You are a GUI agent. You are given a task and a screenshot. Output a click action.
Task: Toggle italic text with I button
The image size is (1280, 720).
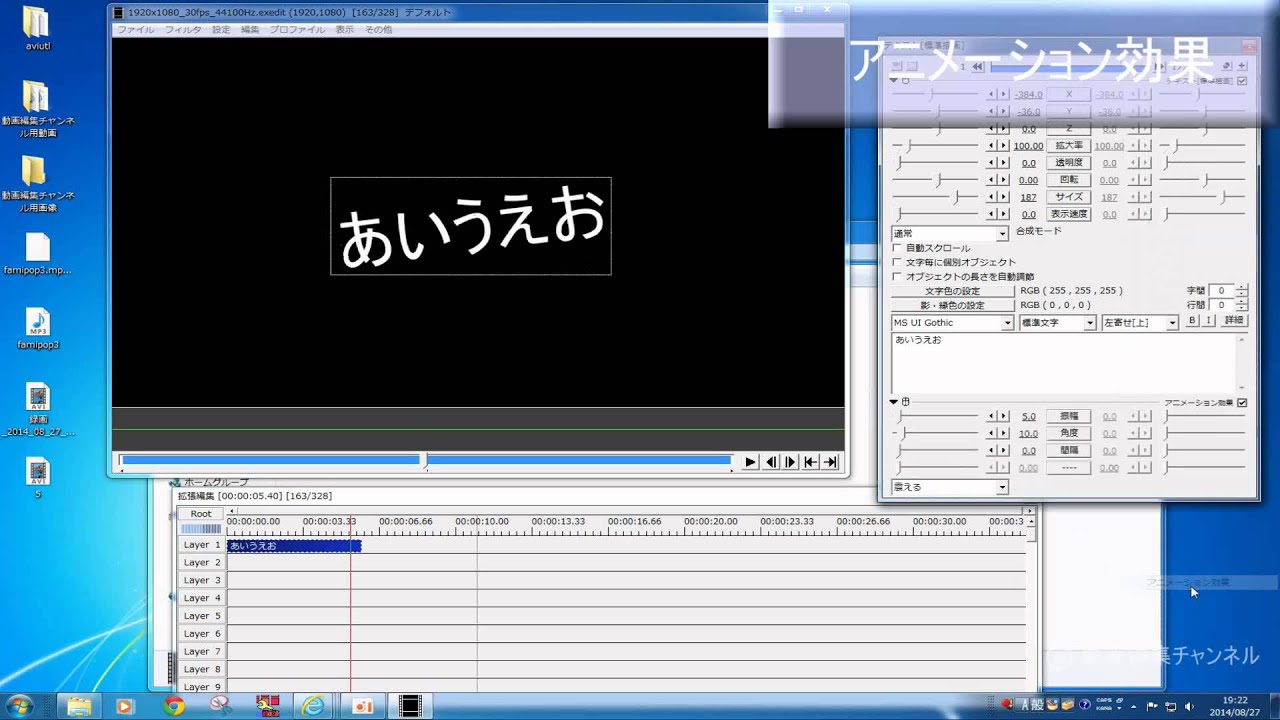(1208, 320)
